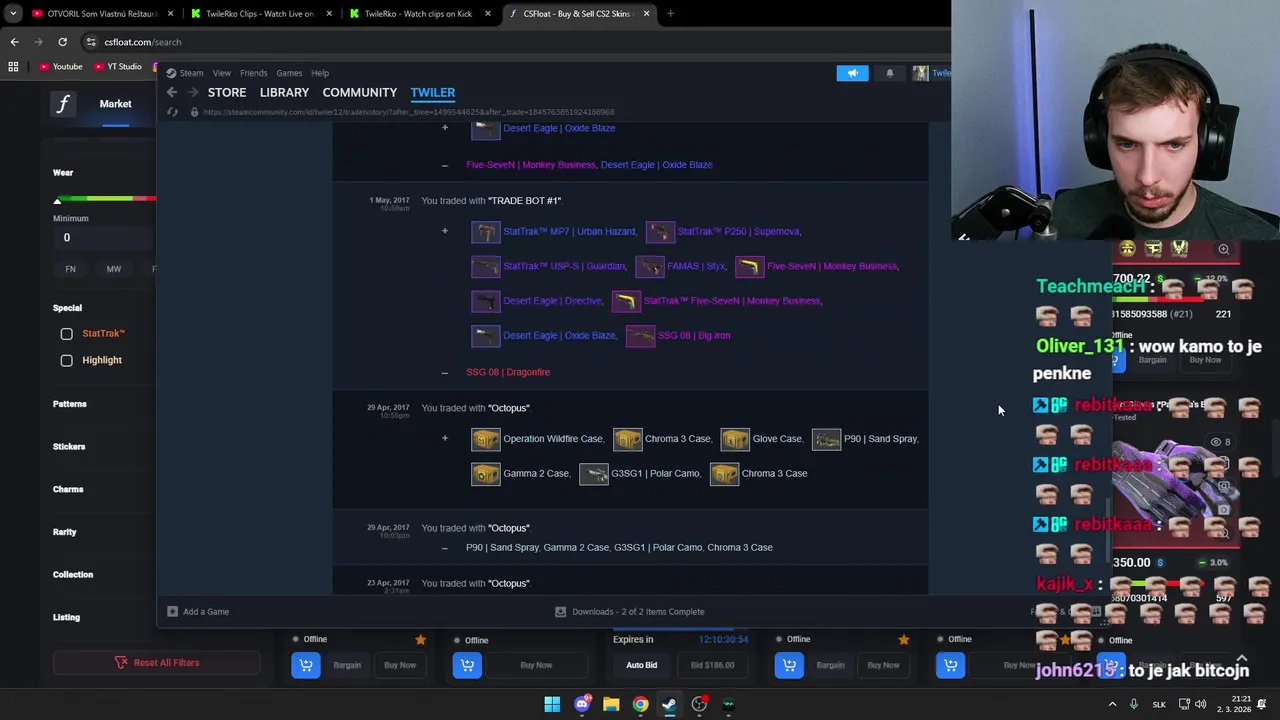Open Glove Case item link
This screenshot has width=1280, height=720.
[x=777, y=439]
